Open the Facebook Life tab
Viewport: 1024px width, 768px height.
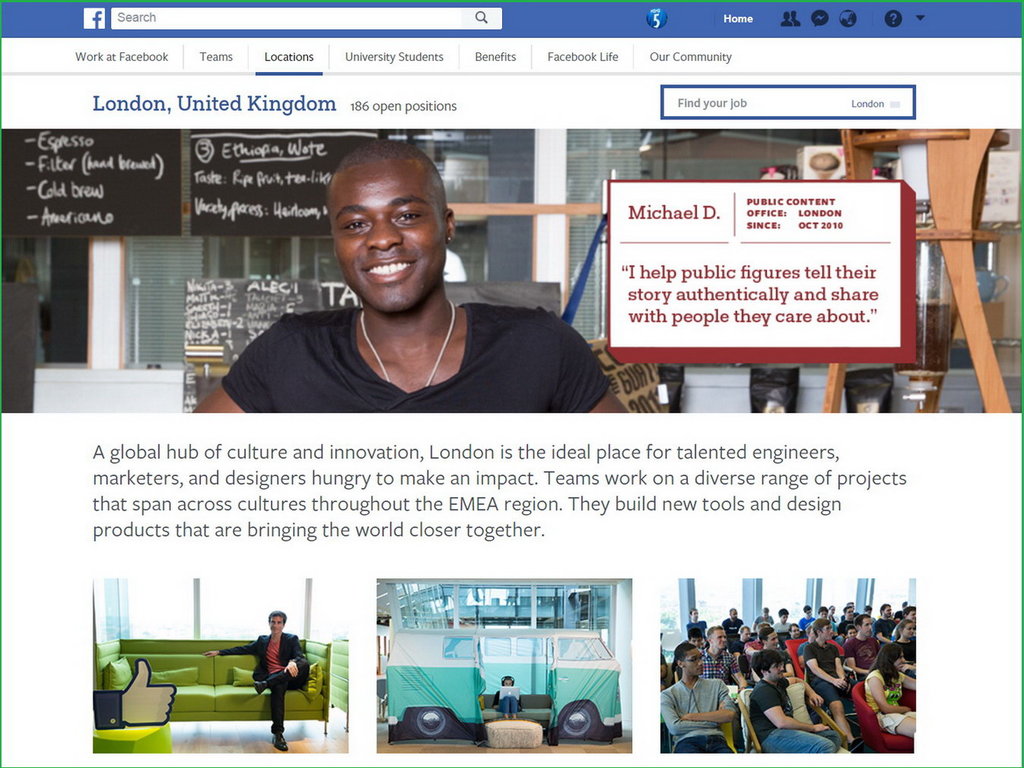tap(583, 57)
